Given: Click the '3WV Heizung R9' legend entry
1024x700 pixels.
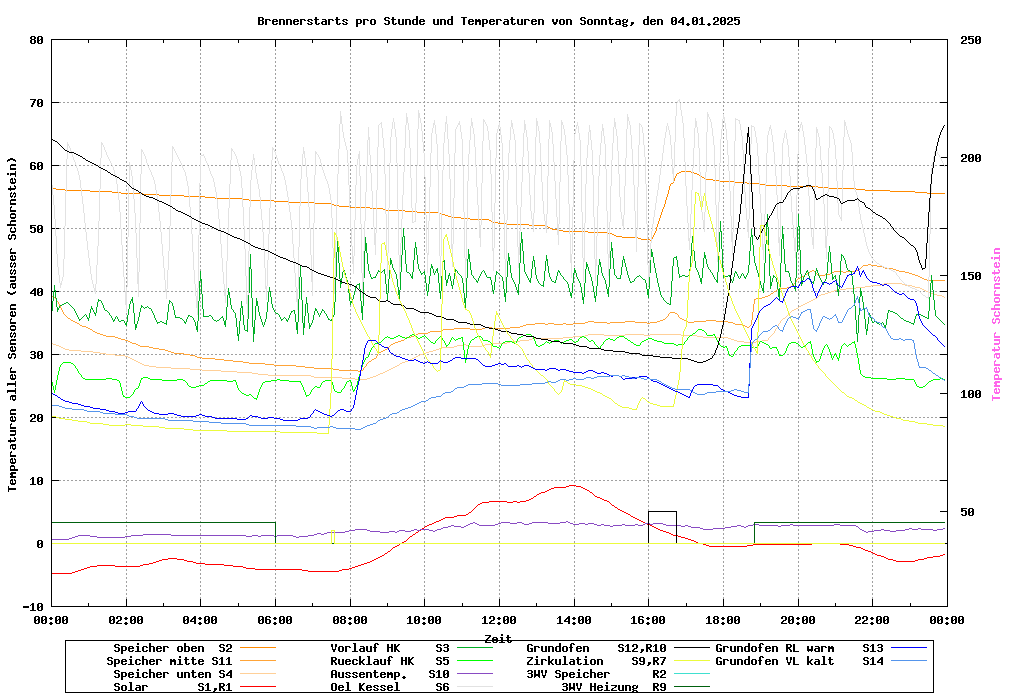Looking at the screenshot, I should [614, 687].
